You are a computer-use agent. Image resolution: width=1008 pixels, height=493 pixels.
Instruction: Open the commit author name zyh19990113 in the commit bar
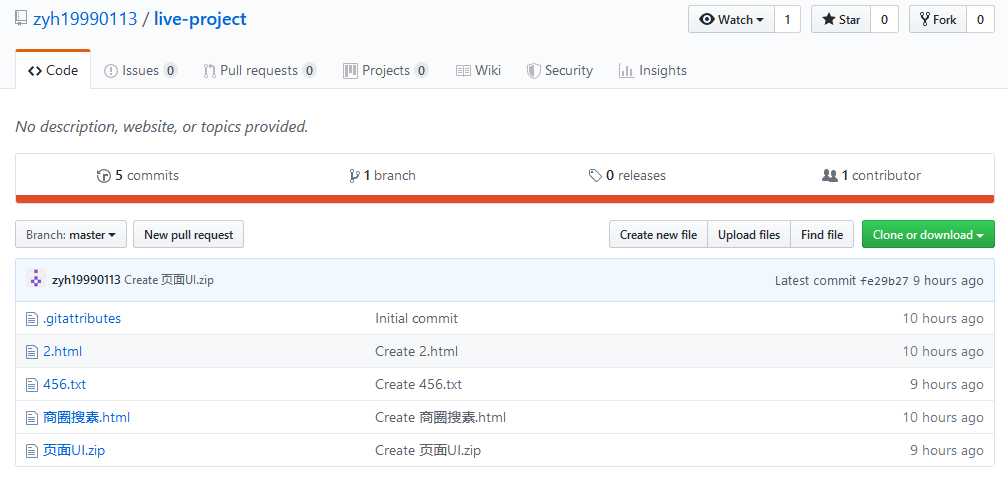coord(86,280)
